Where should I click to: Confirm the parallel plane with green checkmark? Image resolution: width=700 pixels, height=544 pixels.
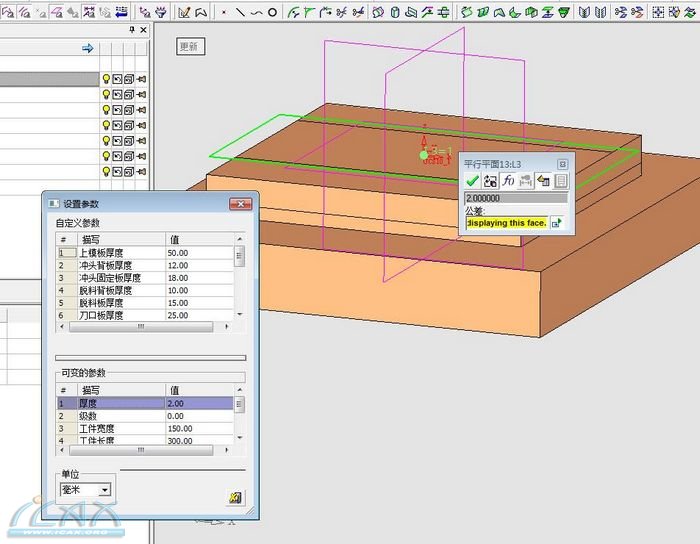(x=472, y=181)
